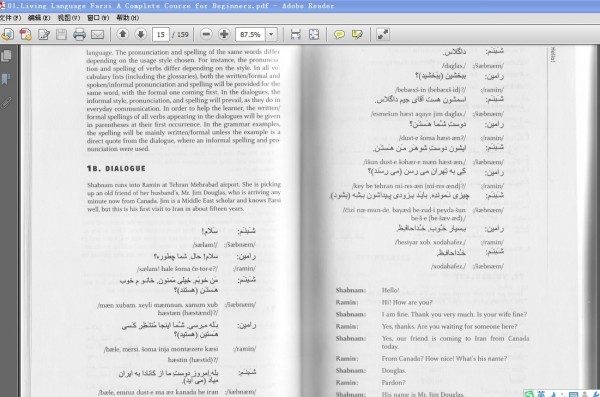
Task: Go to previous page with up arrow
Action: 122,34
